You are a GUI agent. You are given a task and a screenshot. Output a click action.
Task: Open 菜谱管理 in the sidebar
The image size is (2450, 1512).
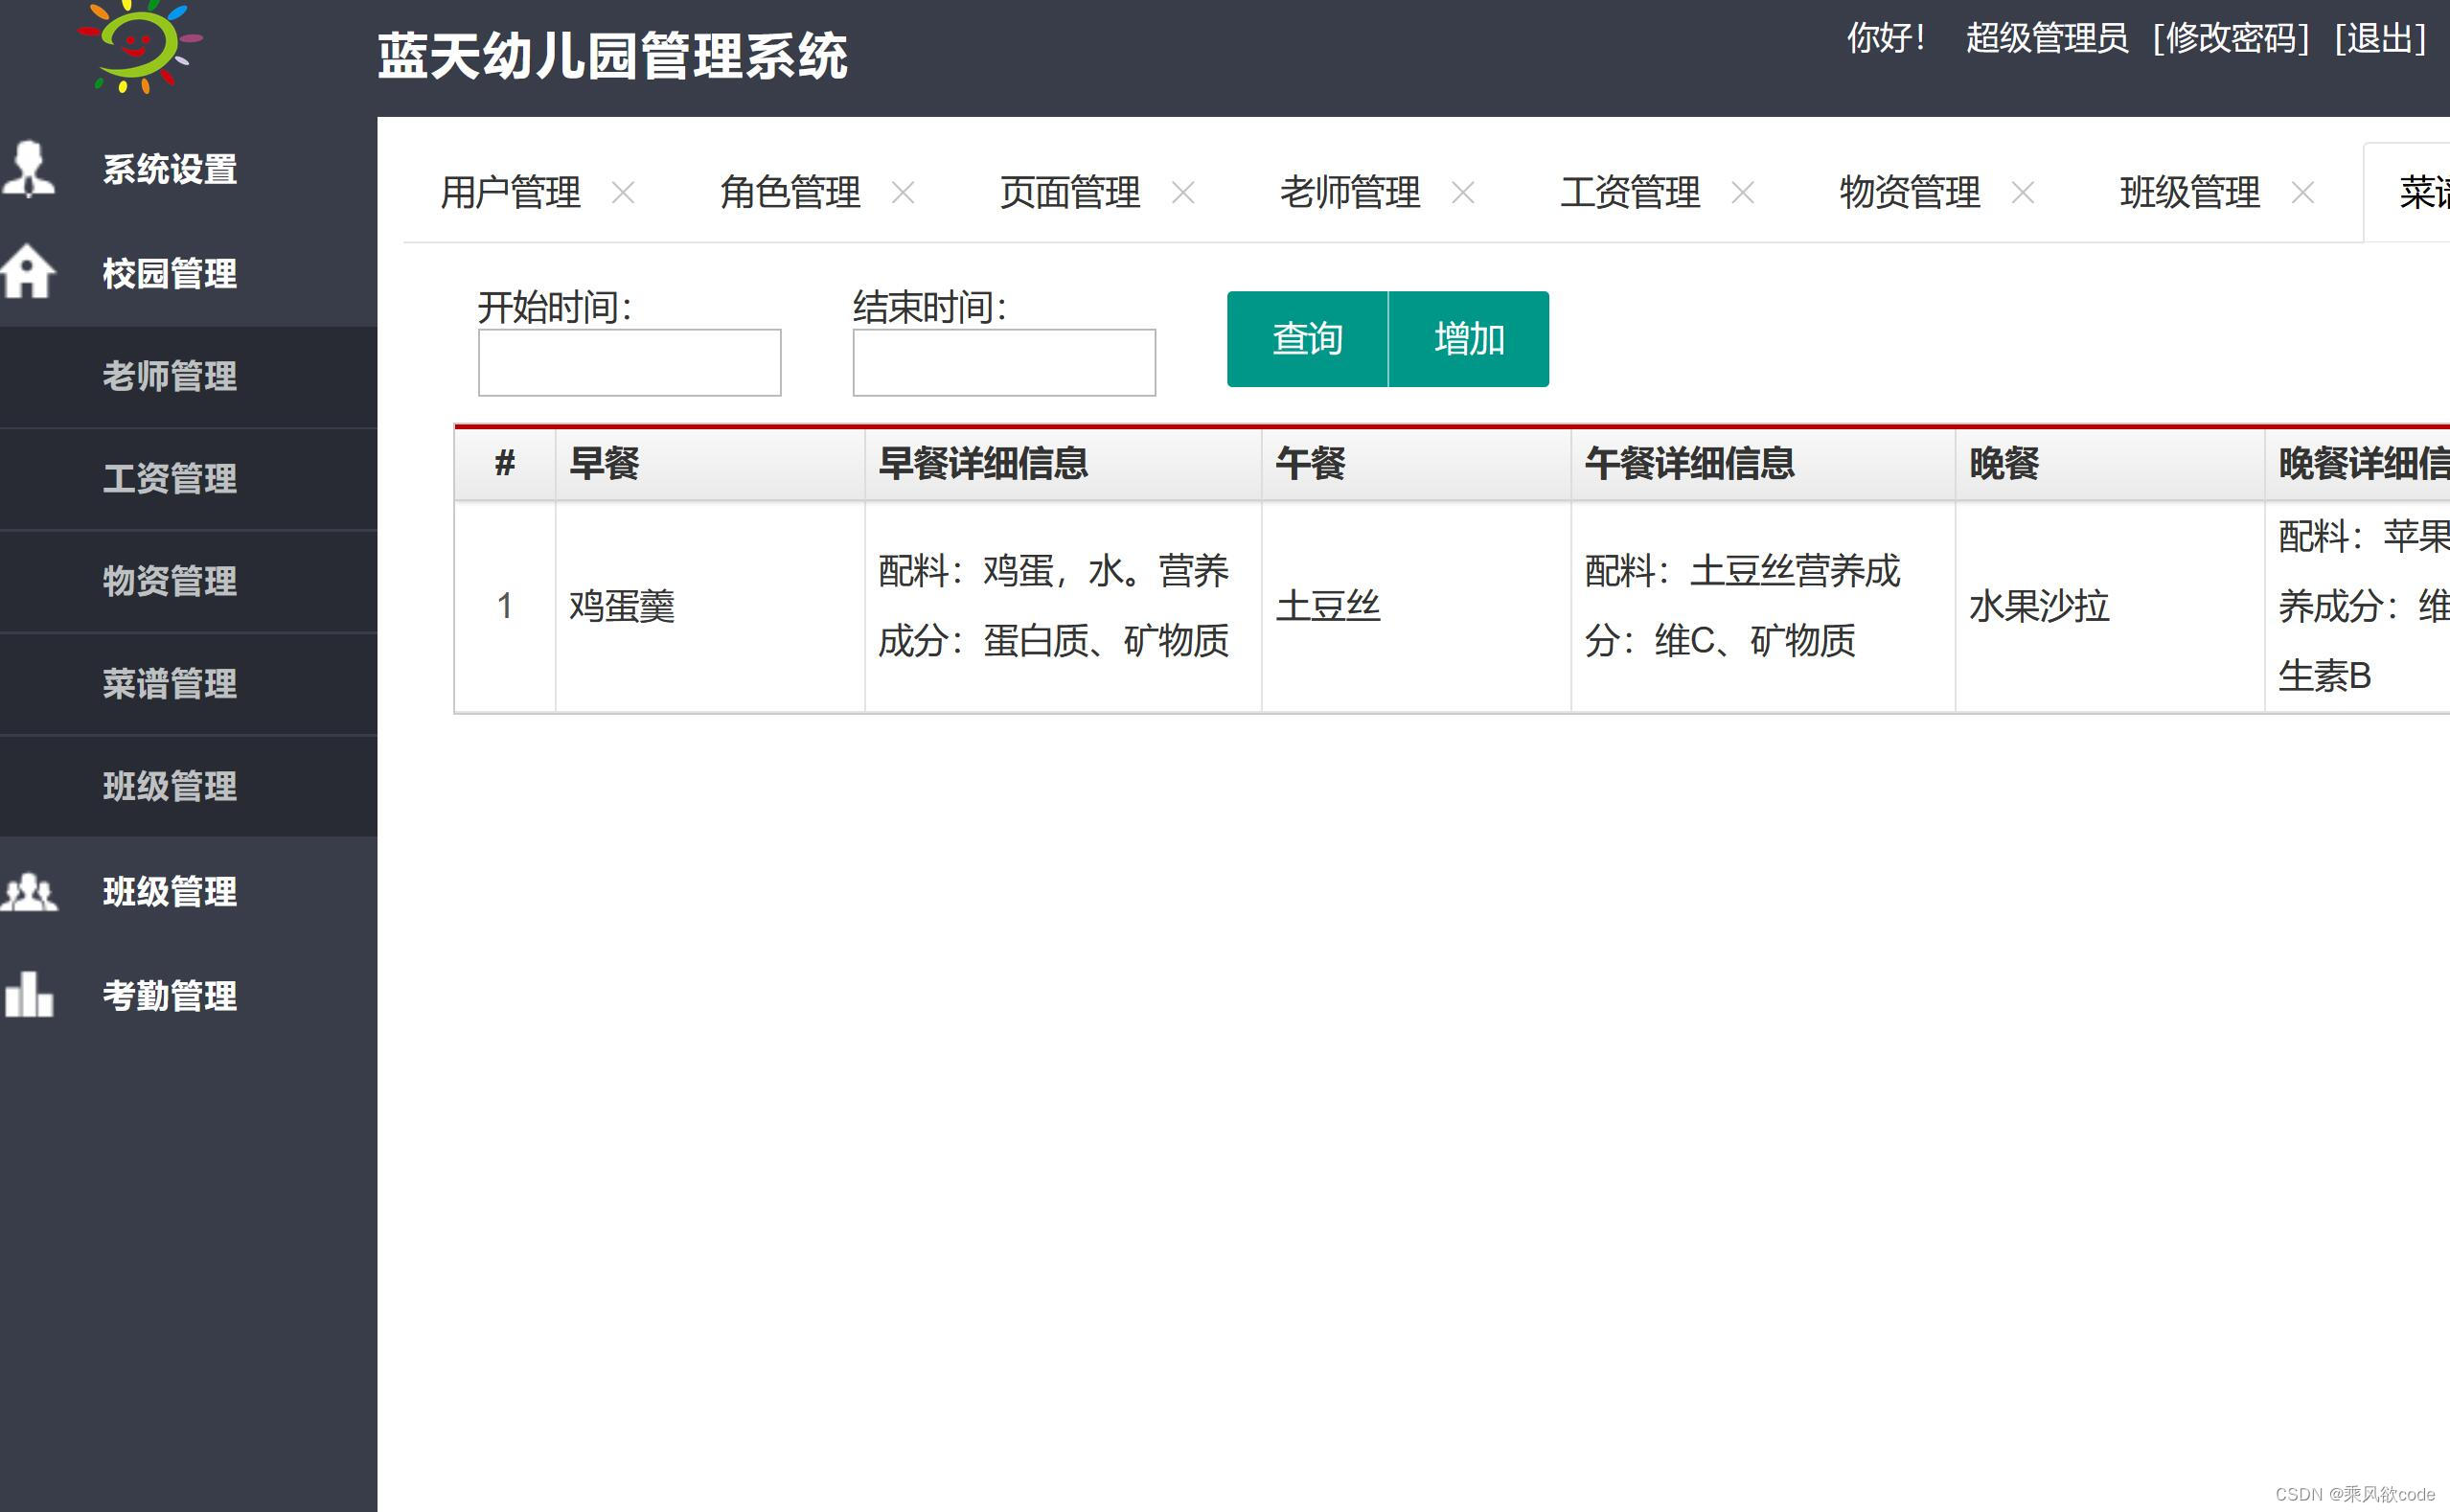point(170,684)
